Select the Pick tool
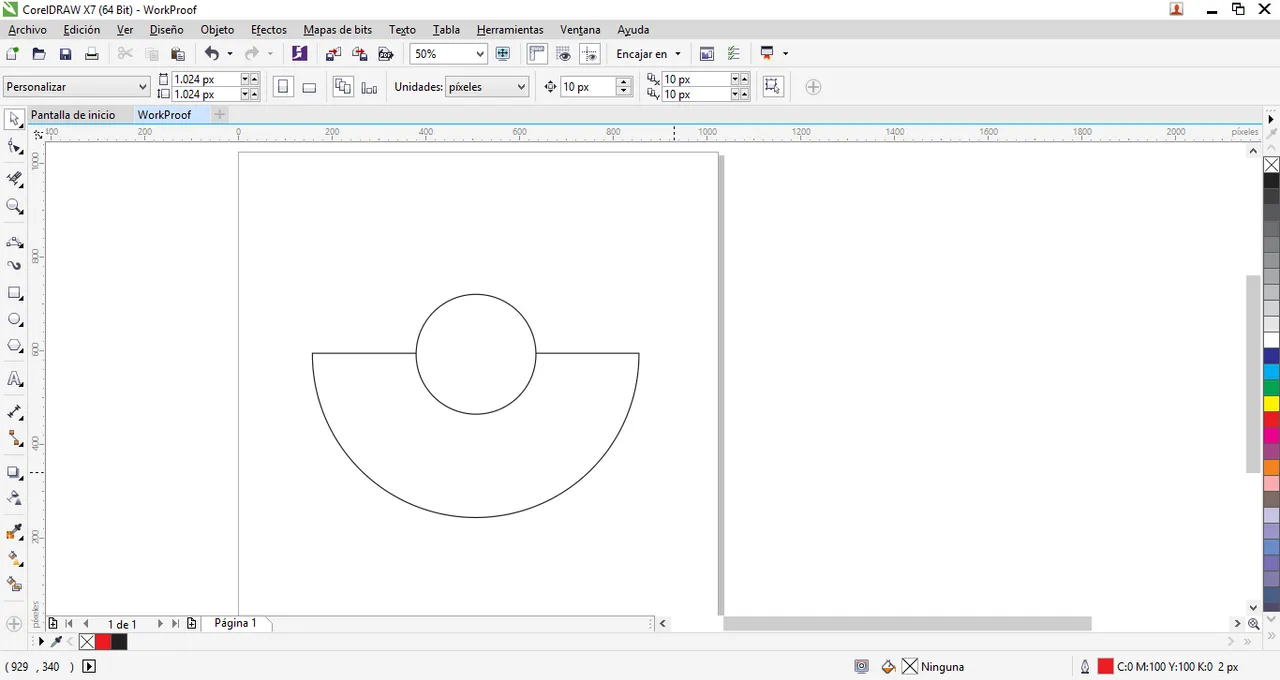 click(14, 120)
